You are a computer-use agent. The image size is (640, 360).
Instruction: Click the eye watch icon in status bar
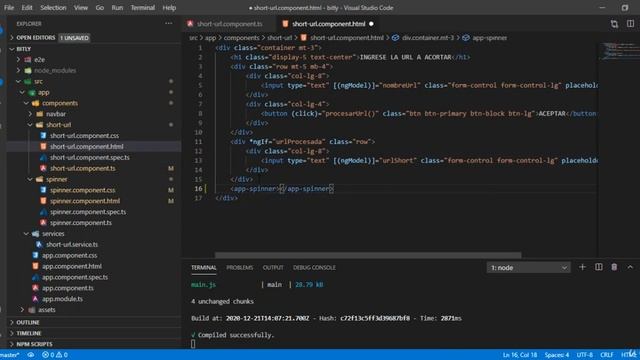[31, 355]
